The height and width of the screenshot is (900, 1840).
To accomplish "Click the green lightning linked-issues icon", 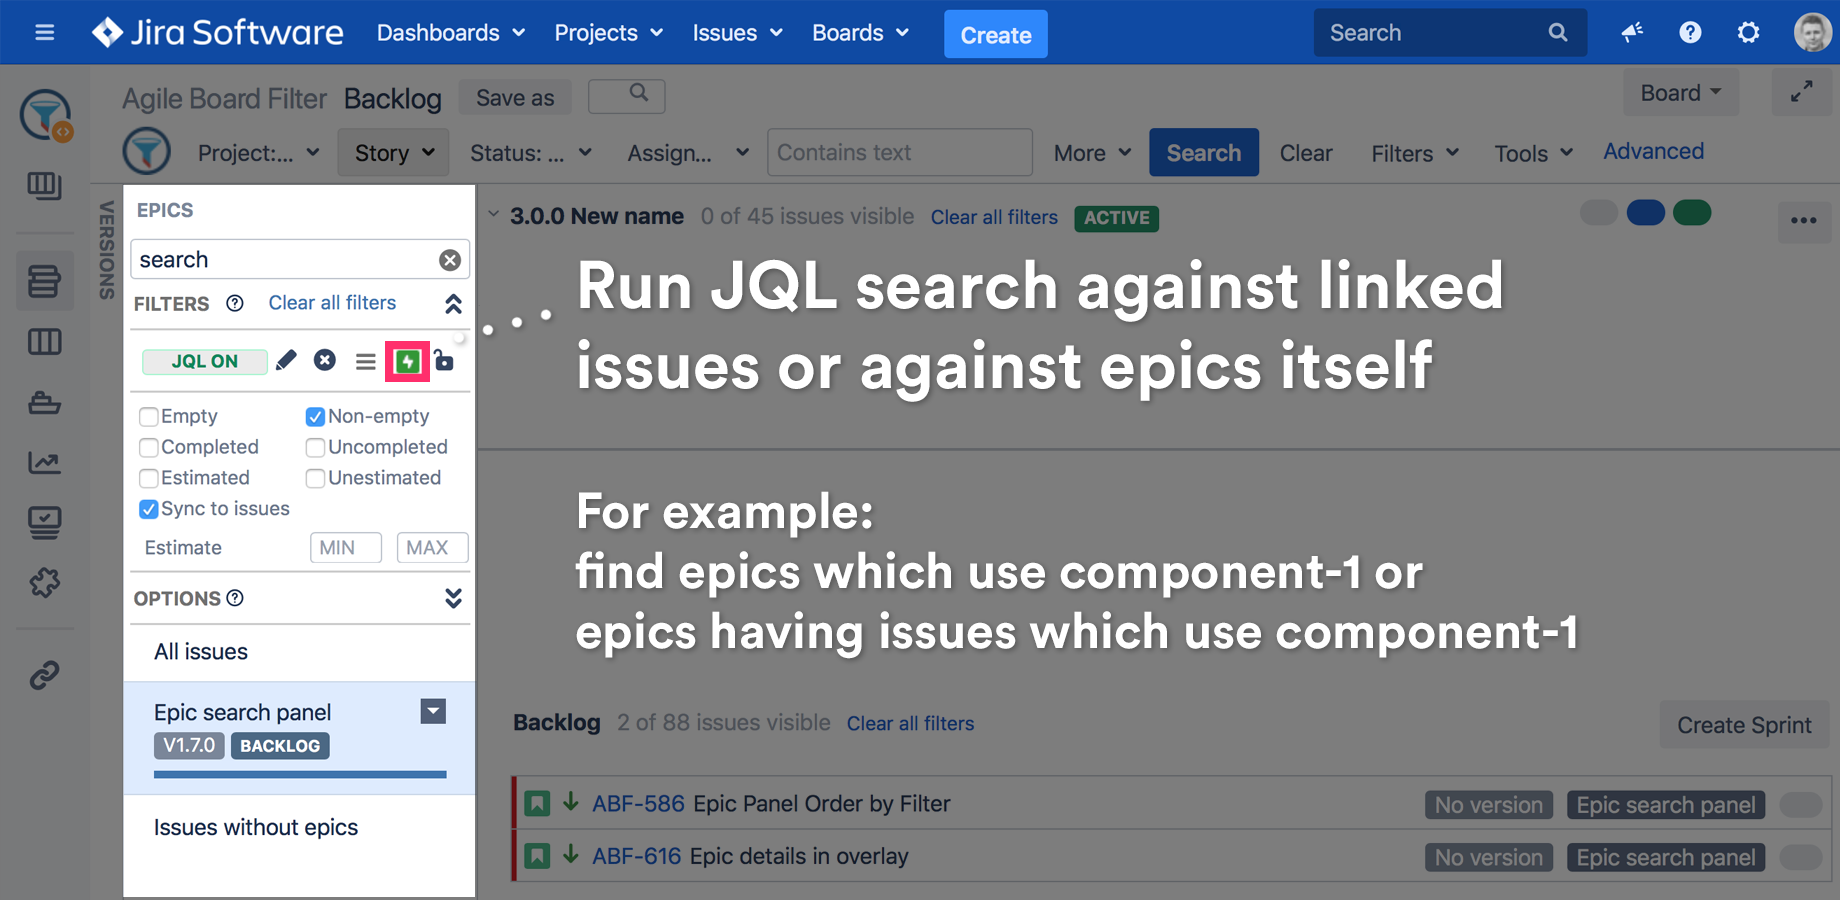I will (407, 361).
